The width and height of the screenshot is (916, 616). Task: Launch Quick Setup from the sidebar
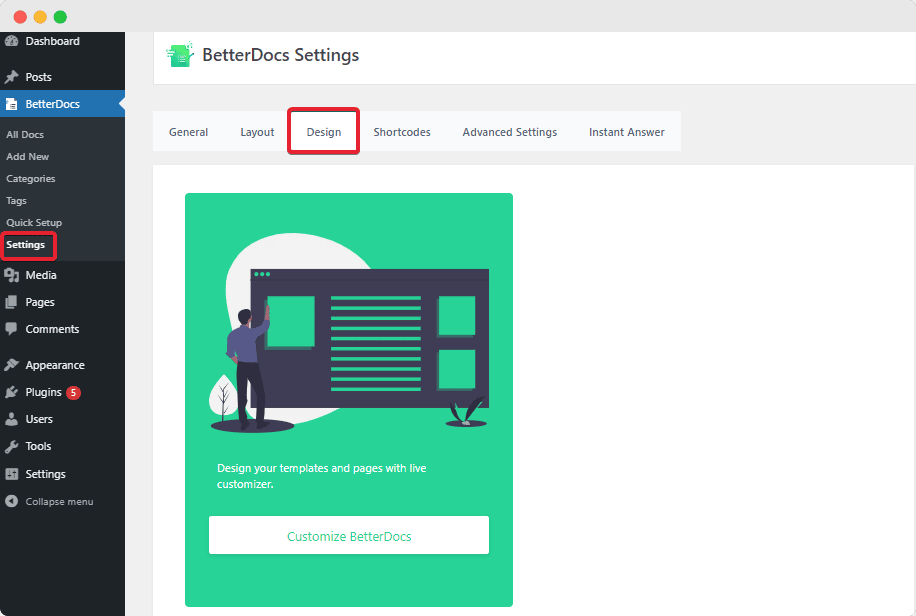[34, 223]
